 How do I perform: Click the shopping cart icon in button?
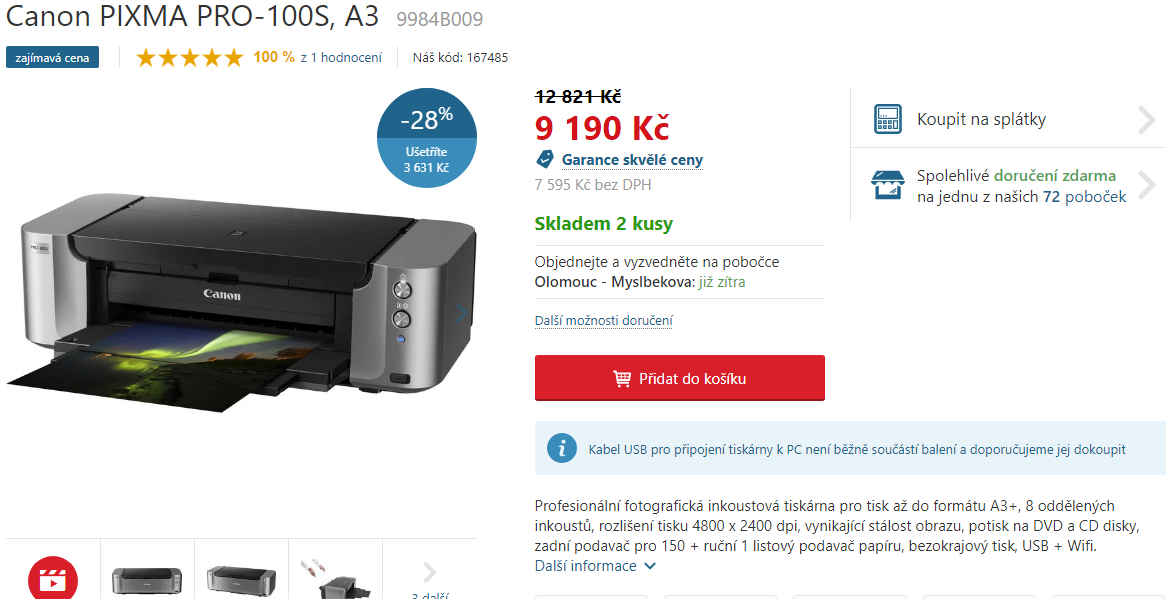(622, 378)
